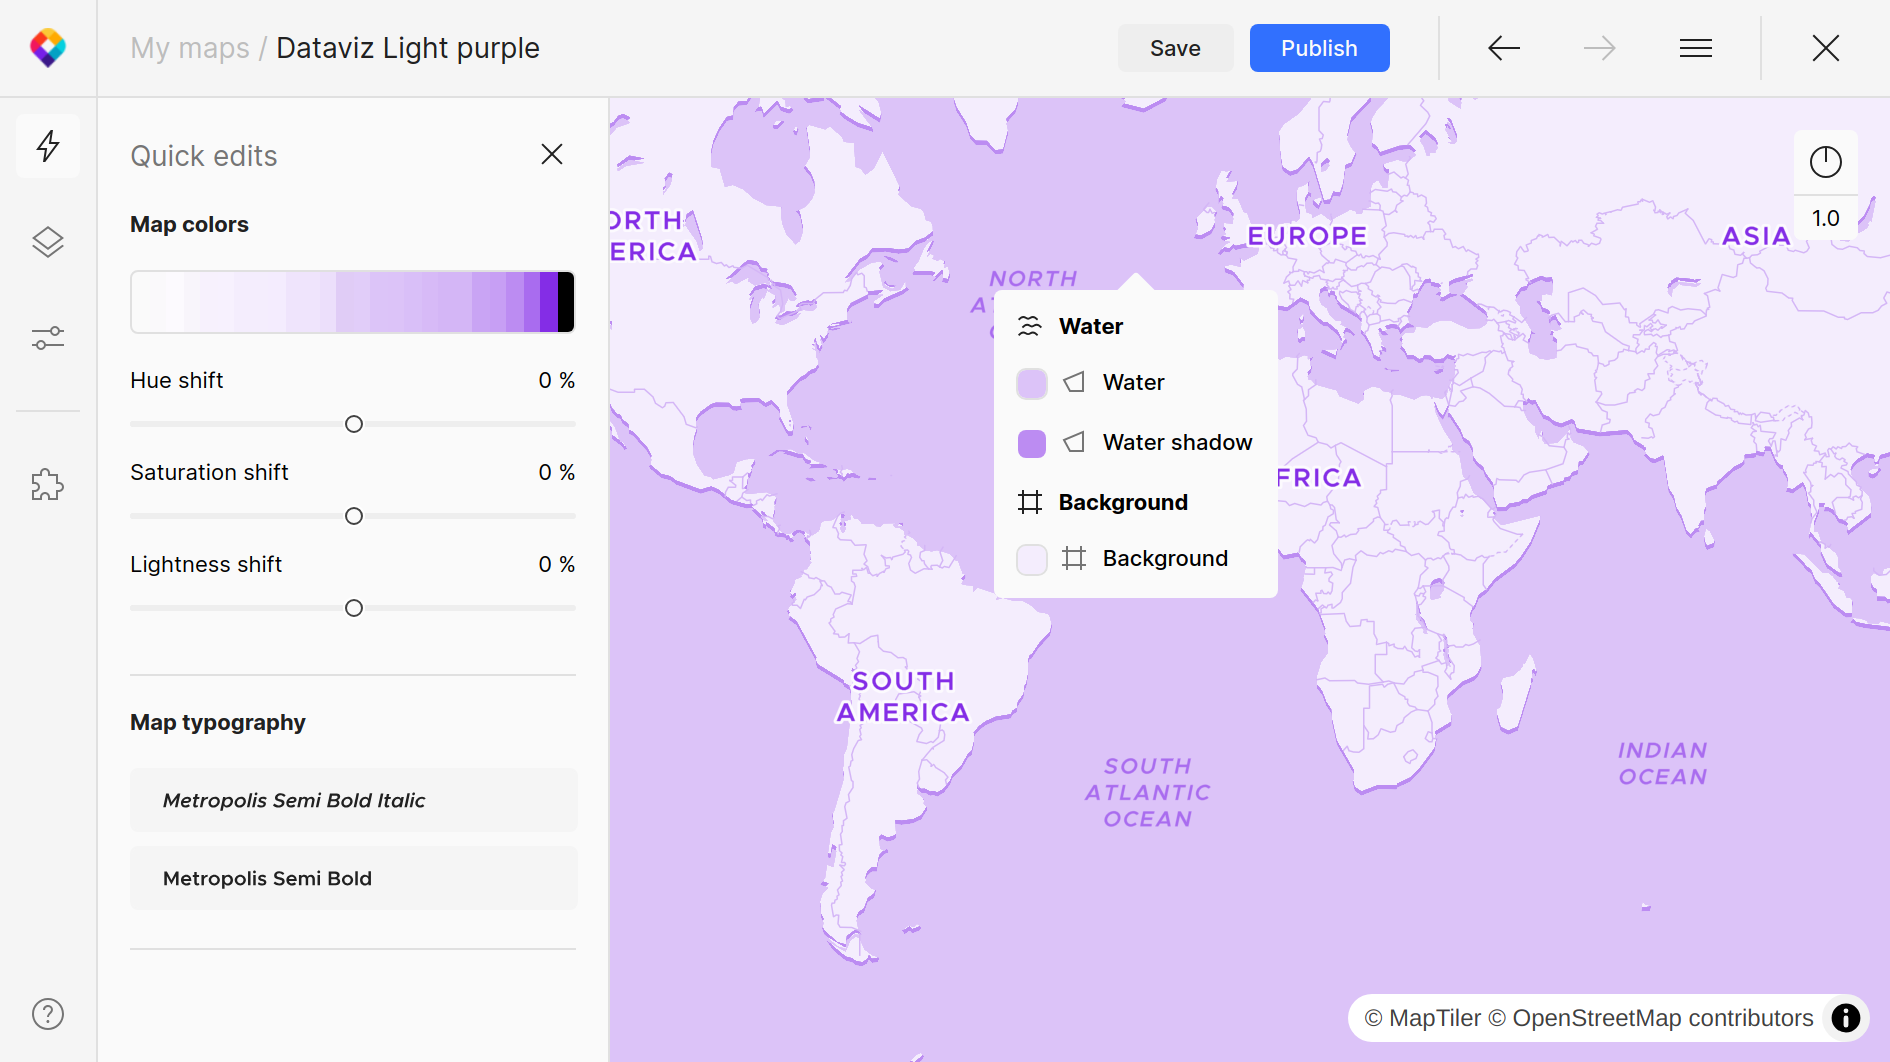
Task: Click the Save button
Action: pos(1175,48)
